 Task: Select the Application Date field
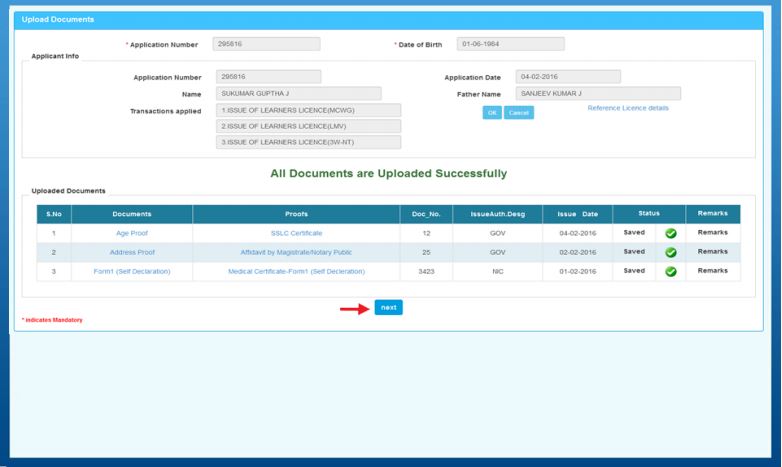pos(568,77)
